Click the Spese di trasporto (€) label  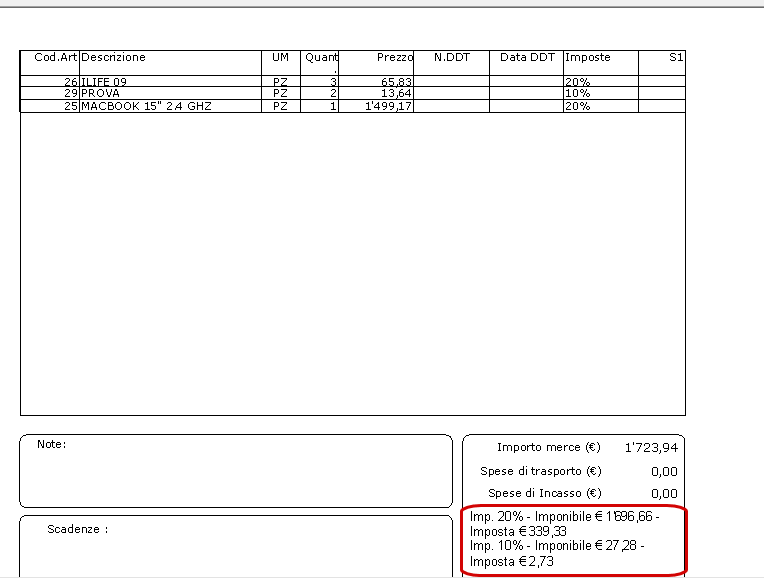(541, 471)
